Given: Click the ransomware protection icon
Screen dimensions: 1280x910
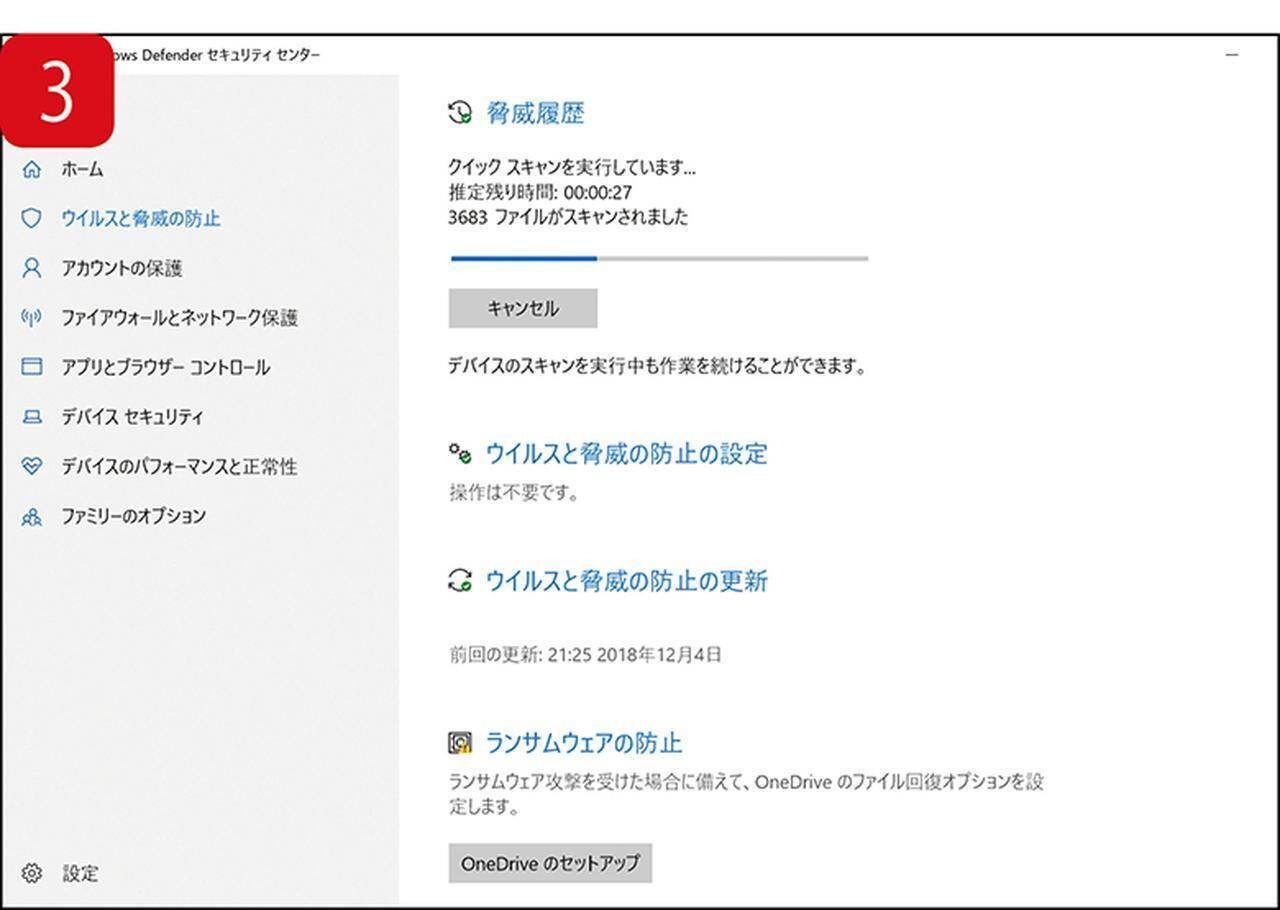Looking at the screenshot, I should [460, 743].
